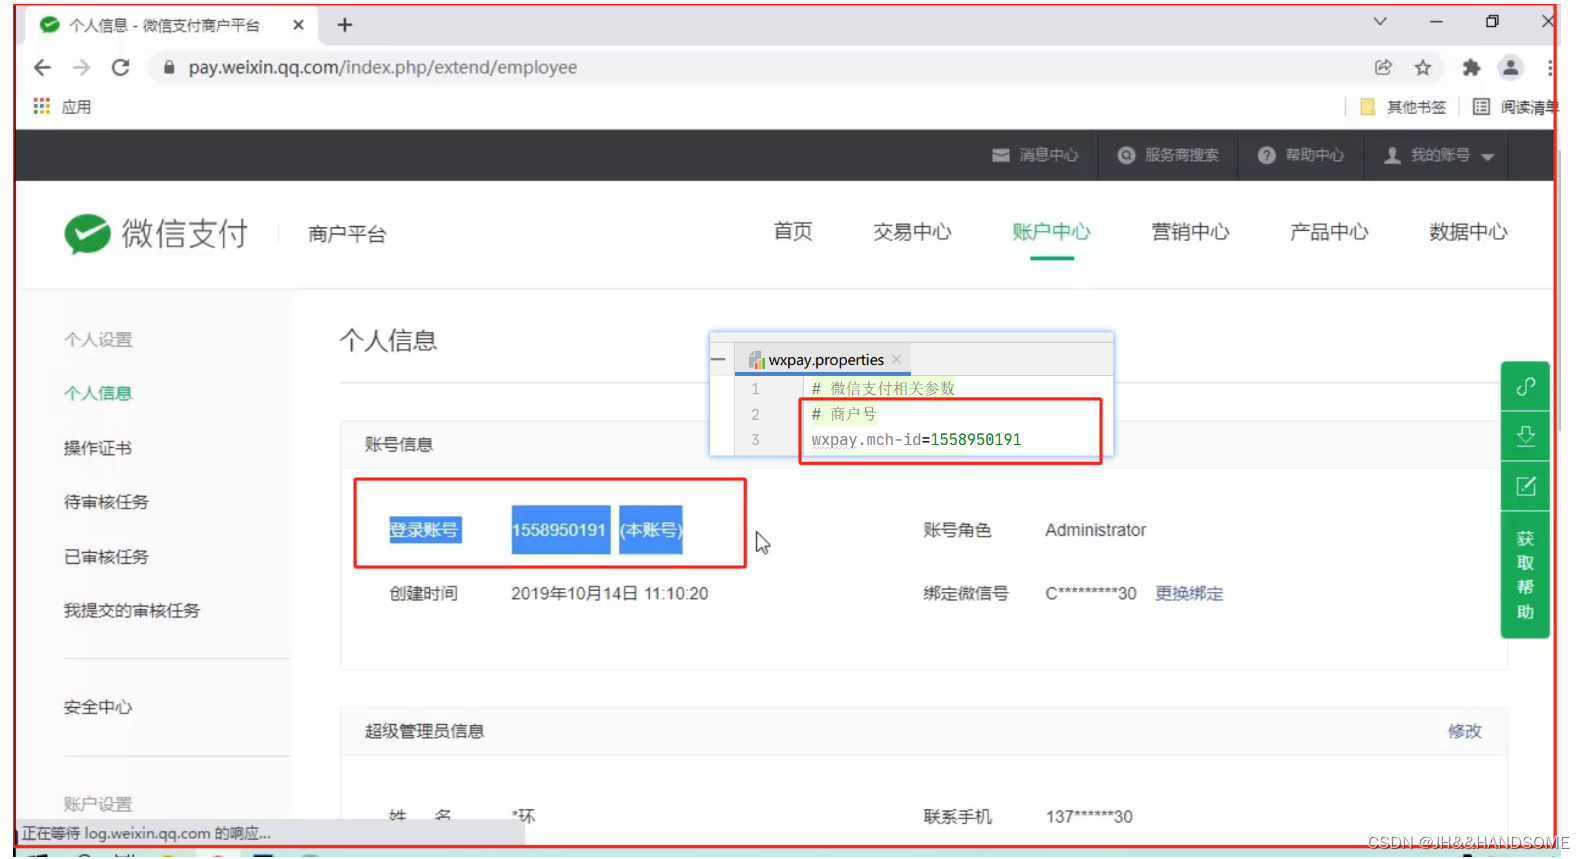Open the Chrome three-dot menu
Image resolution: width=1585 pixels, height=859 pixels.
click(x=1549, y=67)
